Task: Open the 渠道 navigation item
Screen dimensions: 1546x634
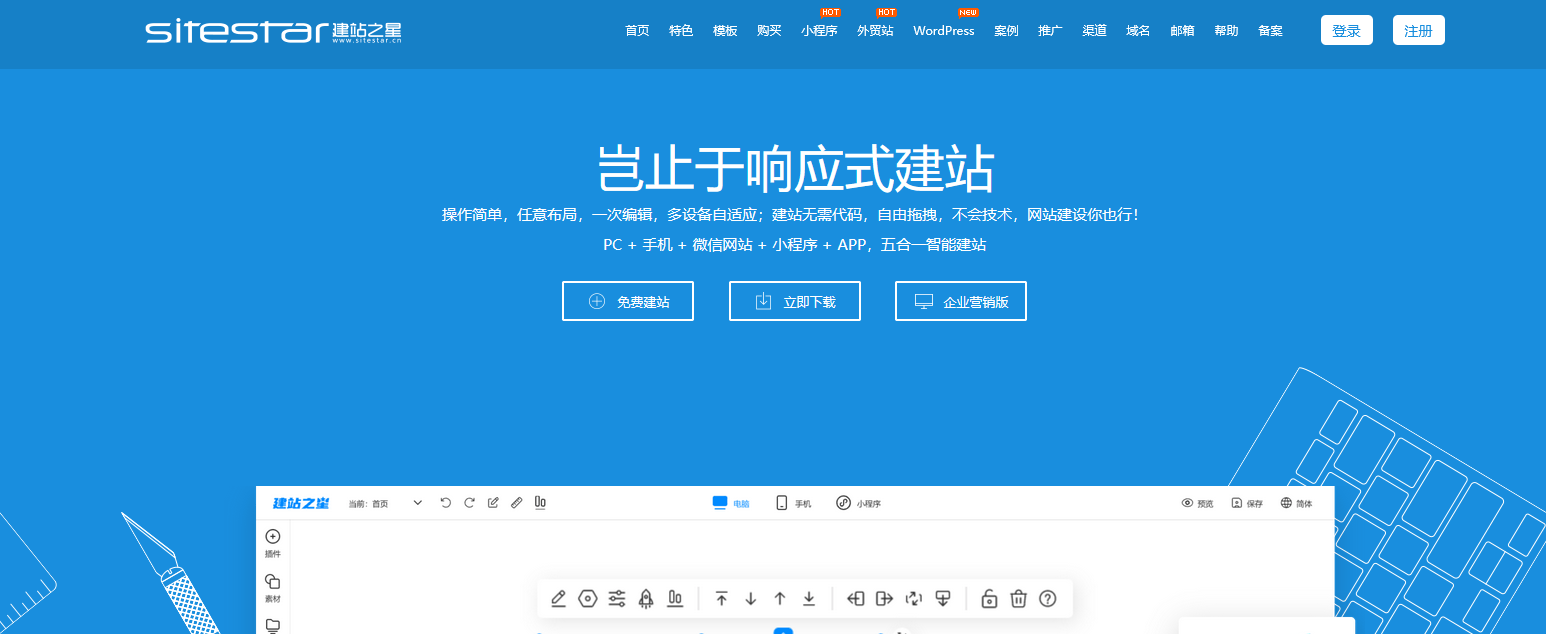Action: [x=1094, y=31]
